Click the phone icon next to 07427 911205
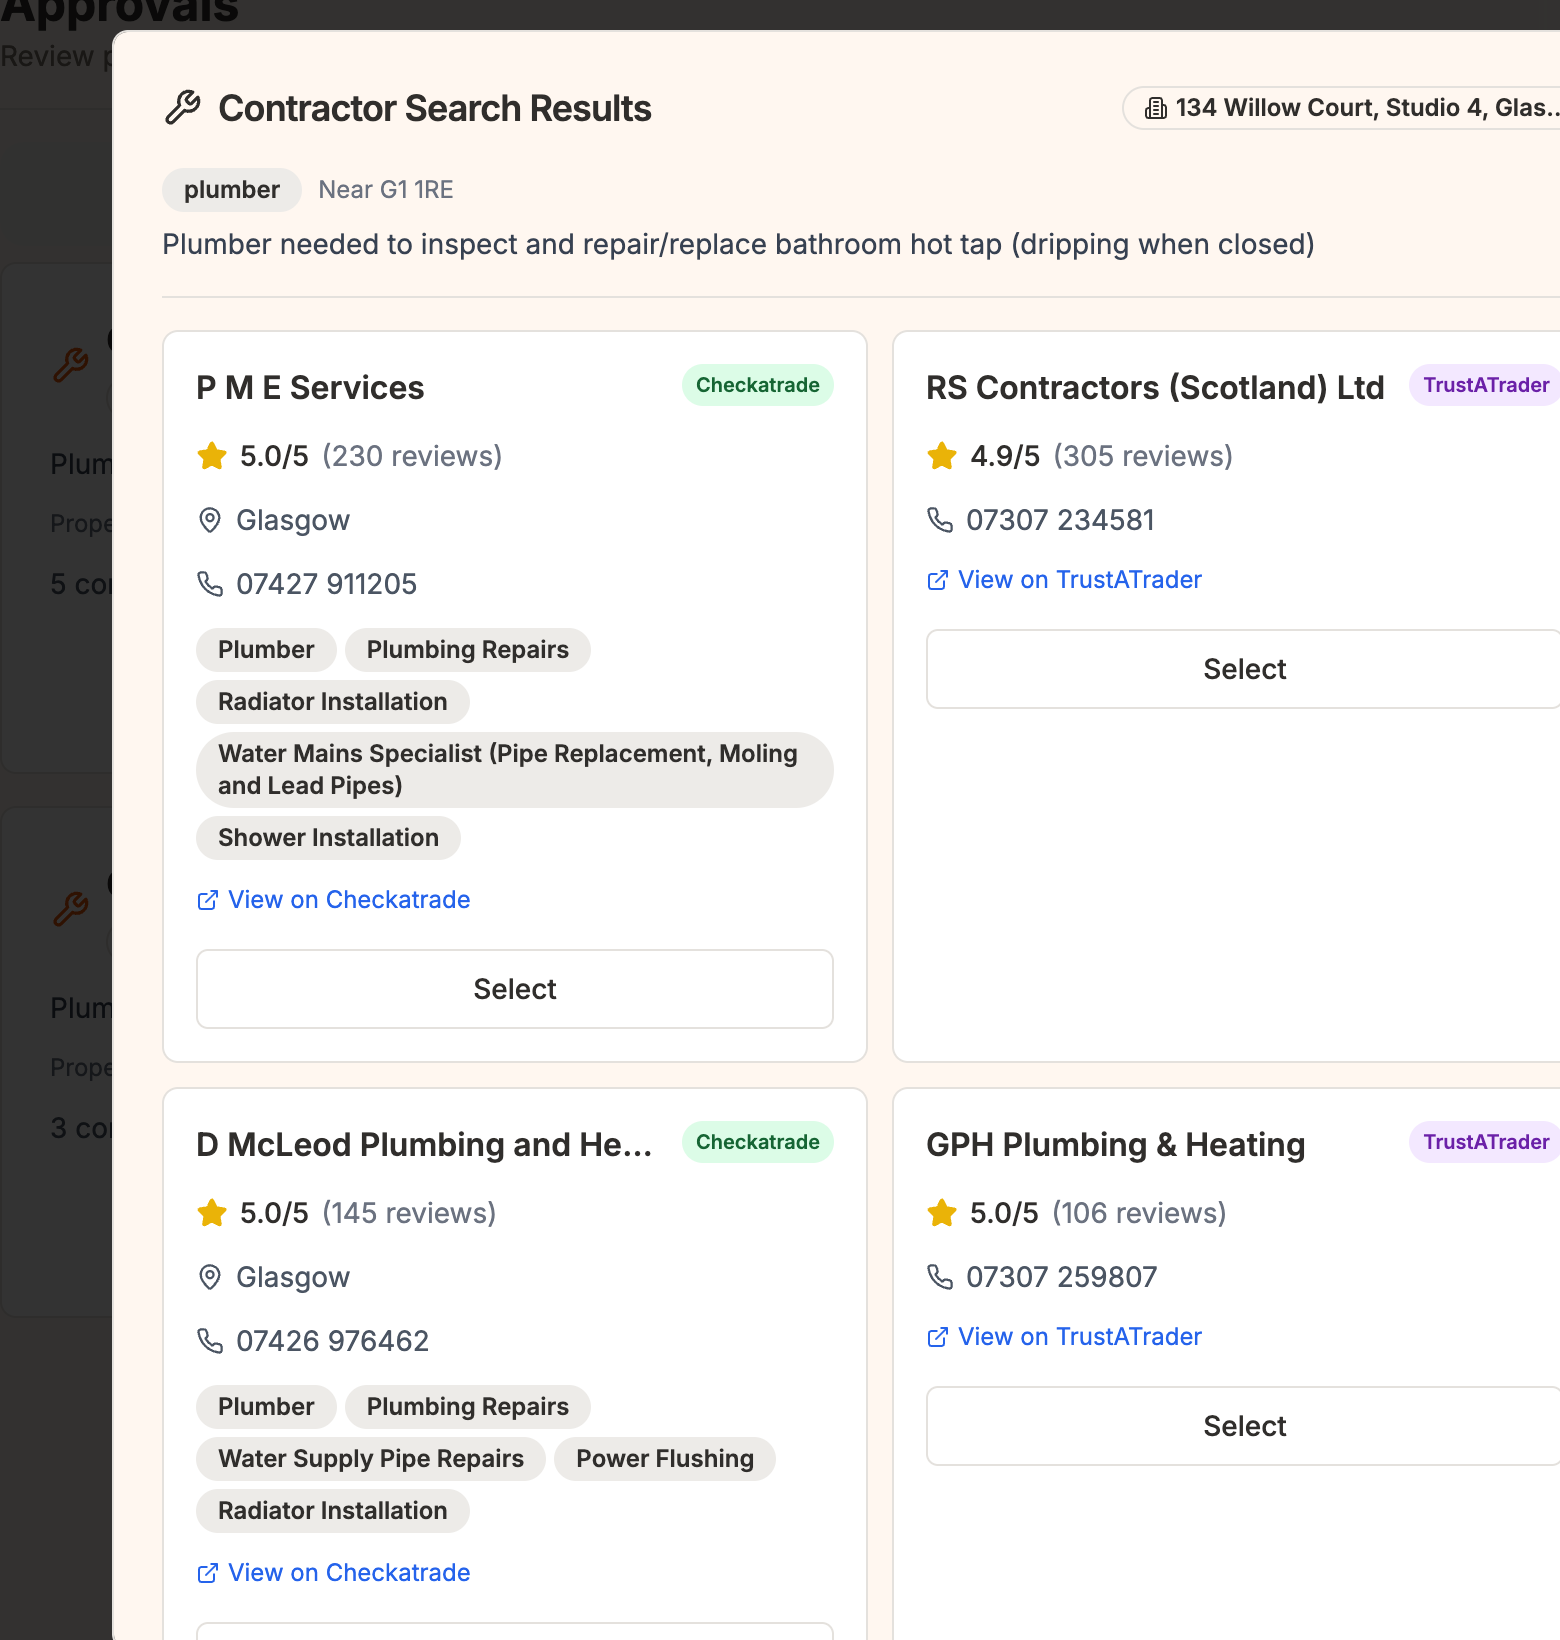The image size is (1560, 1640). click(210, 584)
